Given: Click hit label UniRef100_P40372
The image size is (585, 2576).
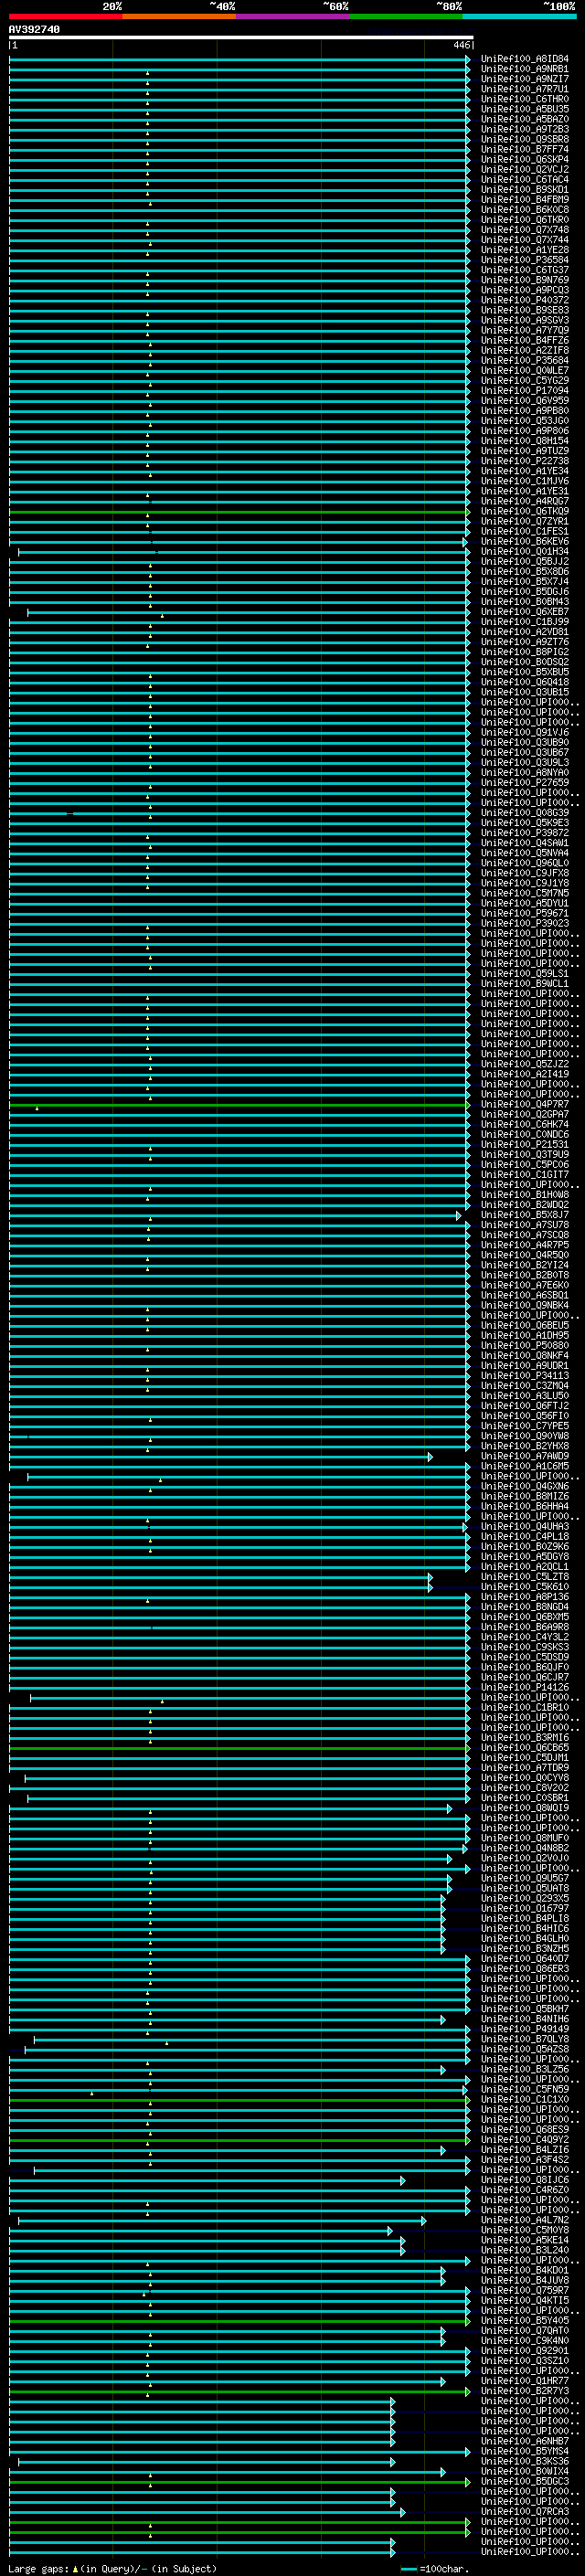Looking at the screenshot, I should point(524,300).
